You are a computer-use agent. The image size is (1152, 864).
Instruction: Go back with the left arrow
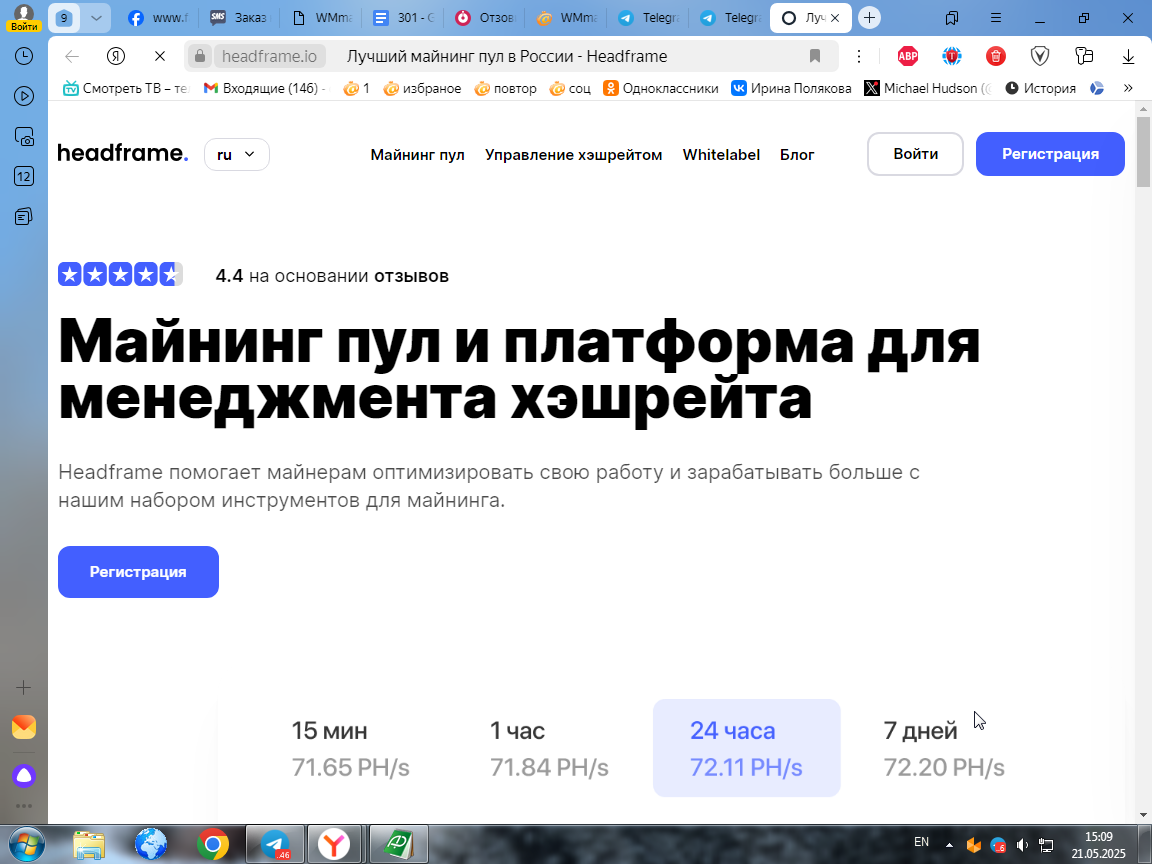pos(72,57)
